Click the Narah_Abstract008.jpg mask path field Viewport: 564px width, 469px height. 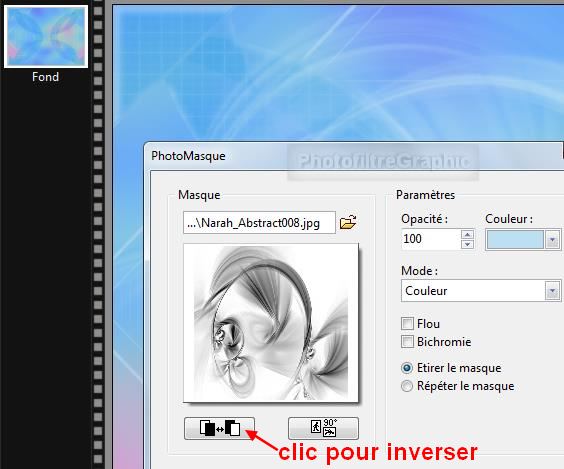pyautogui.click(x=259, y=223)
